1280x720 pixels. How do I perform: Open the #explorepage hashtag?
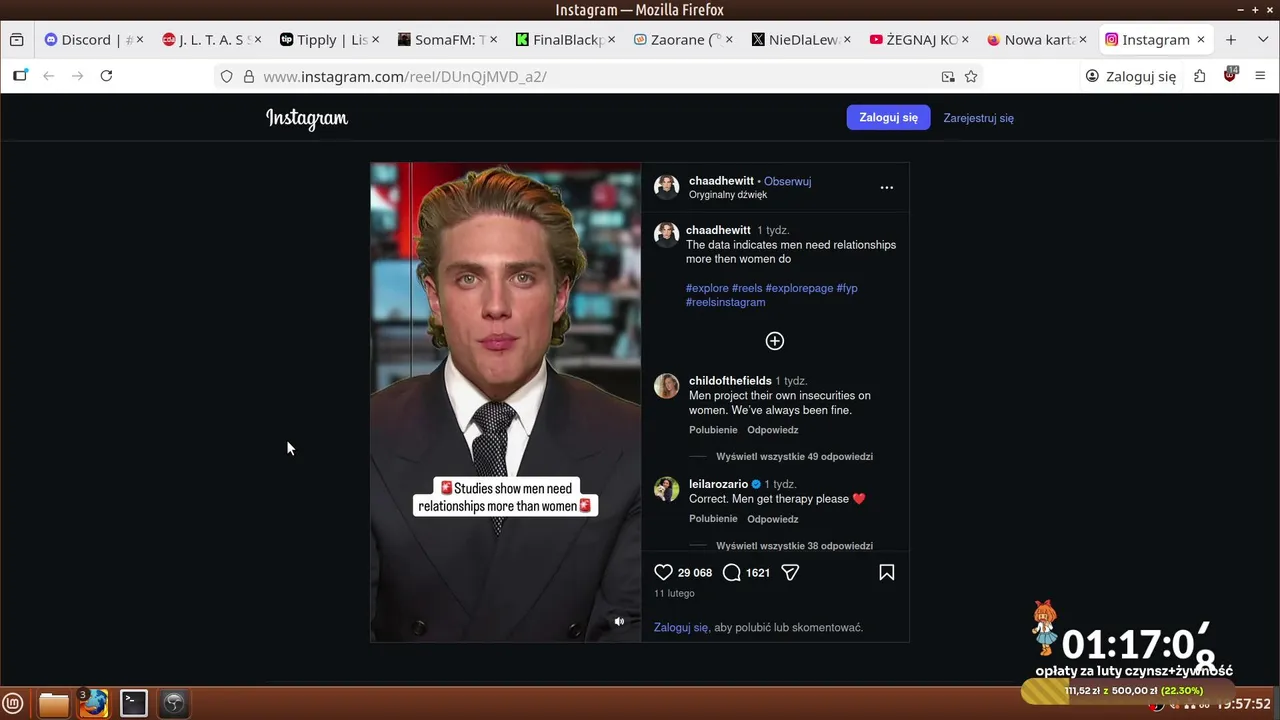click(799, 288)
